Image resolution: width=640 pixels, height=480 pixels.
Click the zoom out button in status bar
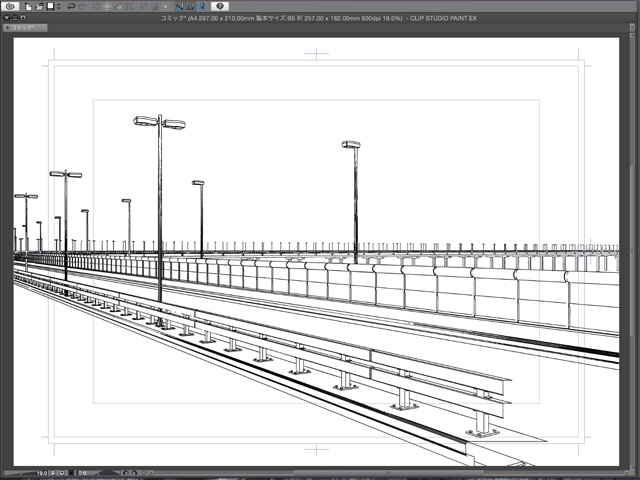click(x=53, y=473)
